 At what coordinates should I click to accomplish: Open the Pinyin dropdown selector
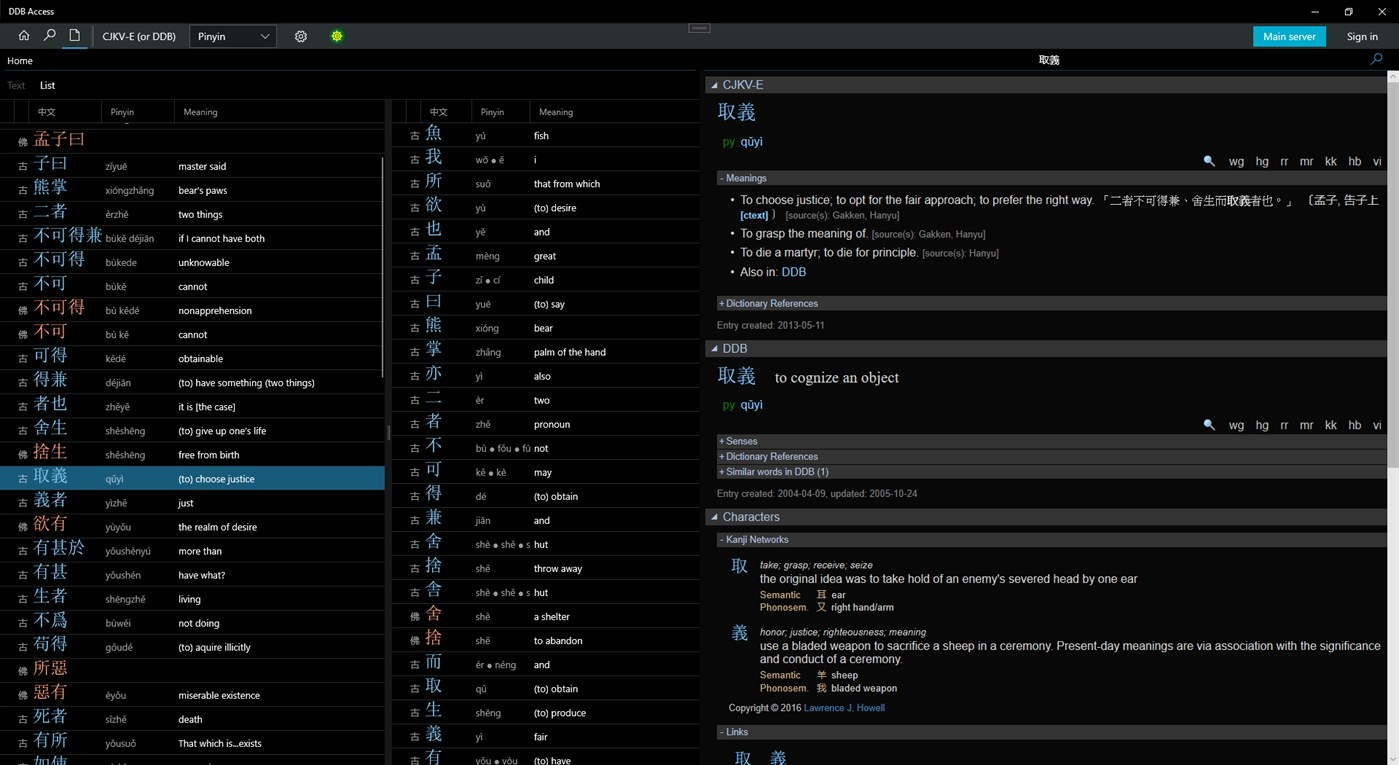[x=232, y=36]
